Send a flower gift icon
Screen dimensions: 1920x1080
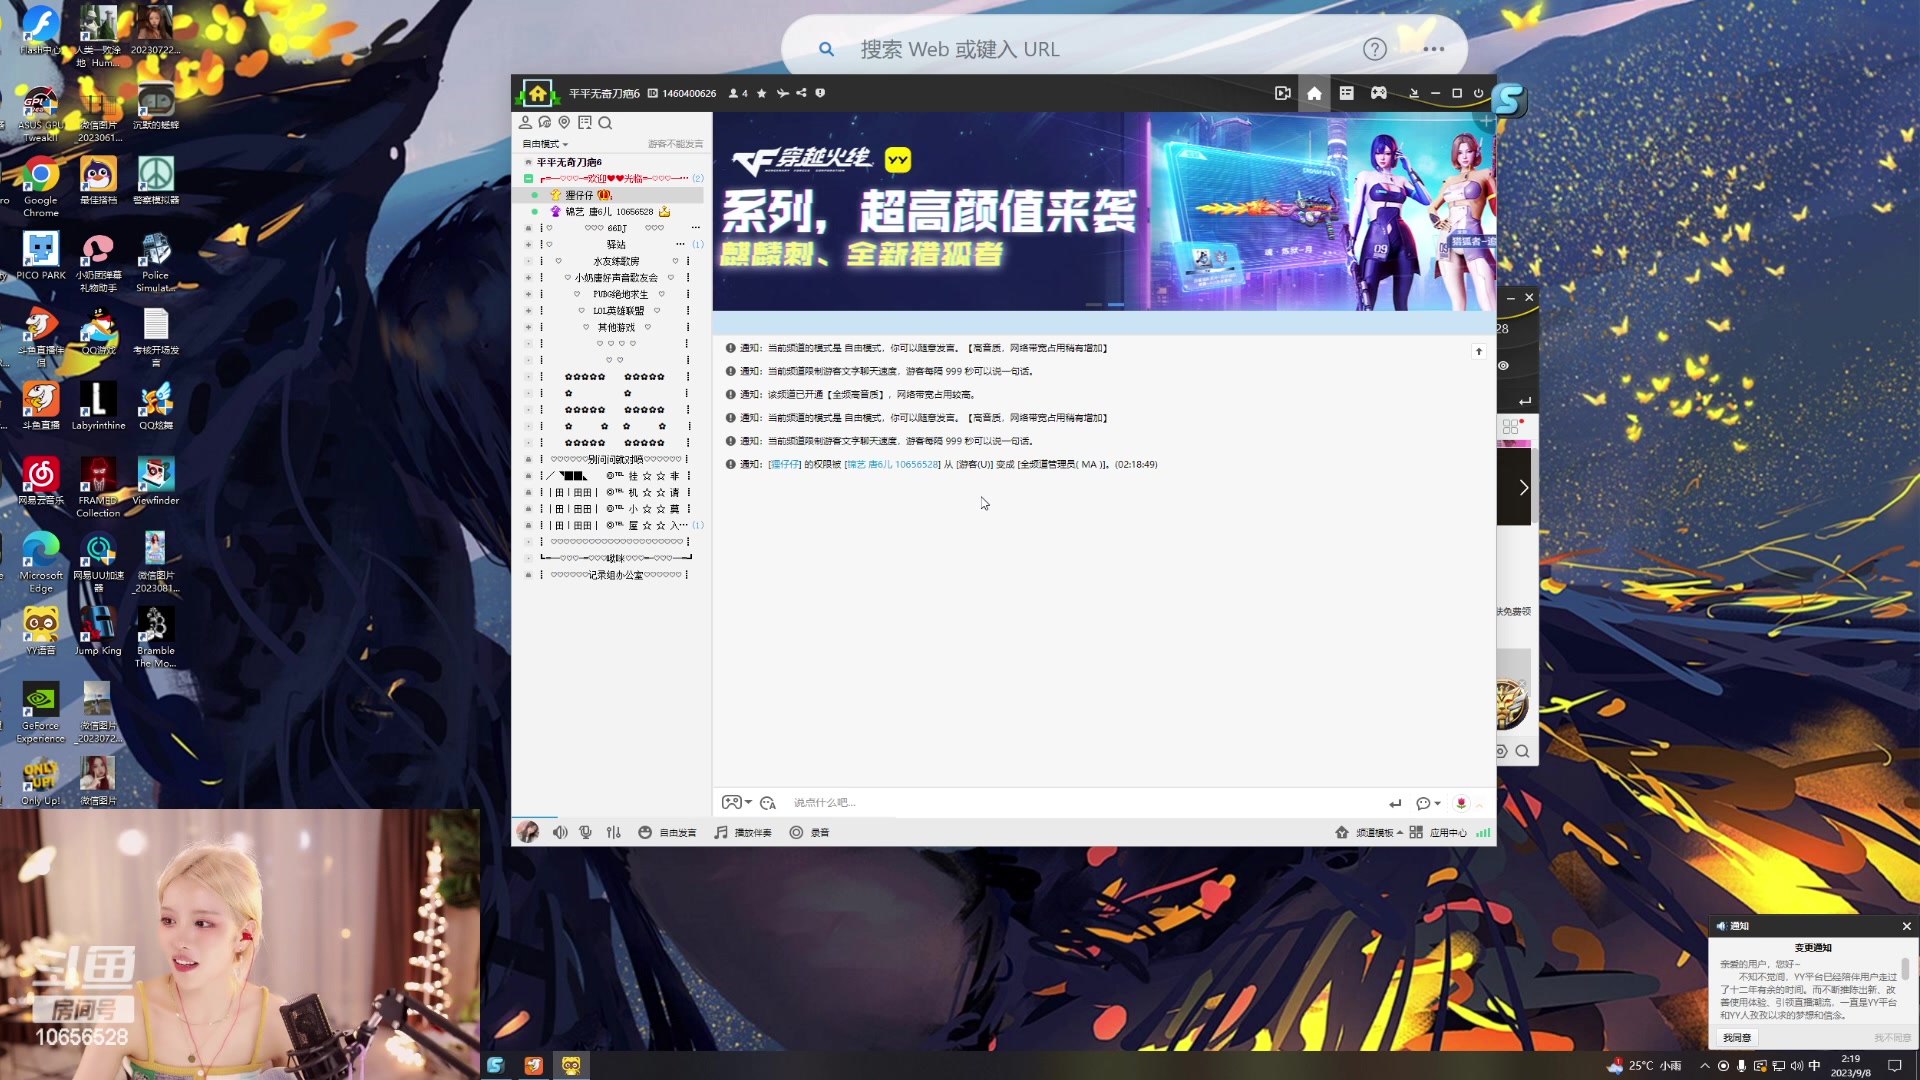tap(1461, 803)
